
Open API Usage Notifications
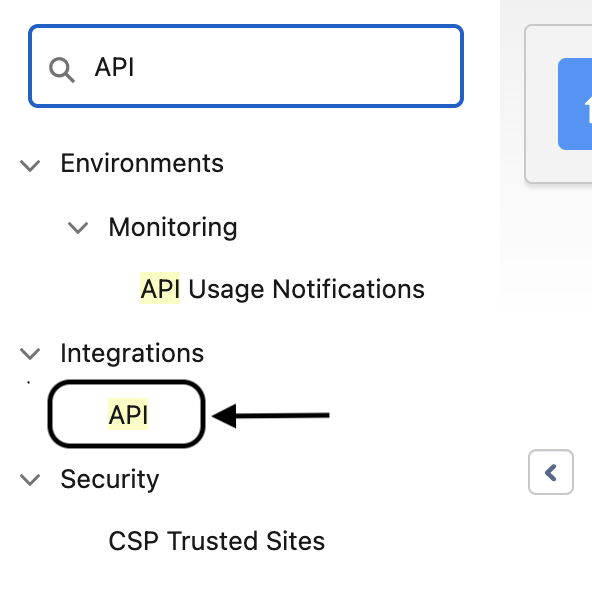[x=282, y=289]
